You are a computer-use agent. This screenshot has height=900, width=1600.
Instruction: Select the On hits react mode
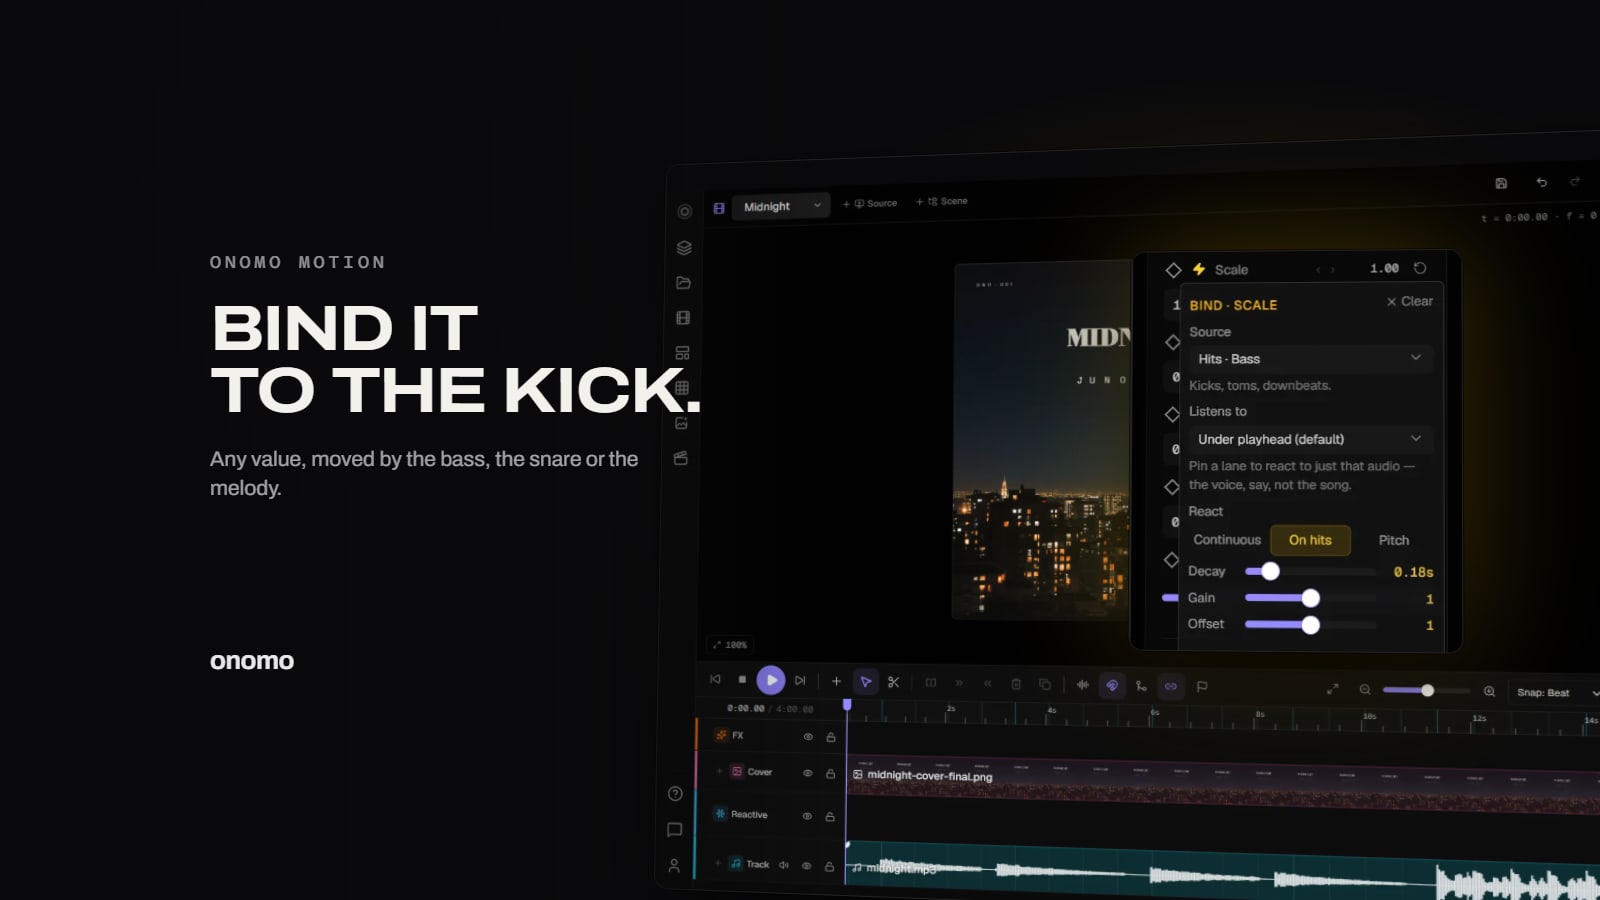[x=1310, y=540]
